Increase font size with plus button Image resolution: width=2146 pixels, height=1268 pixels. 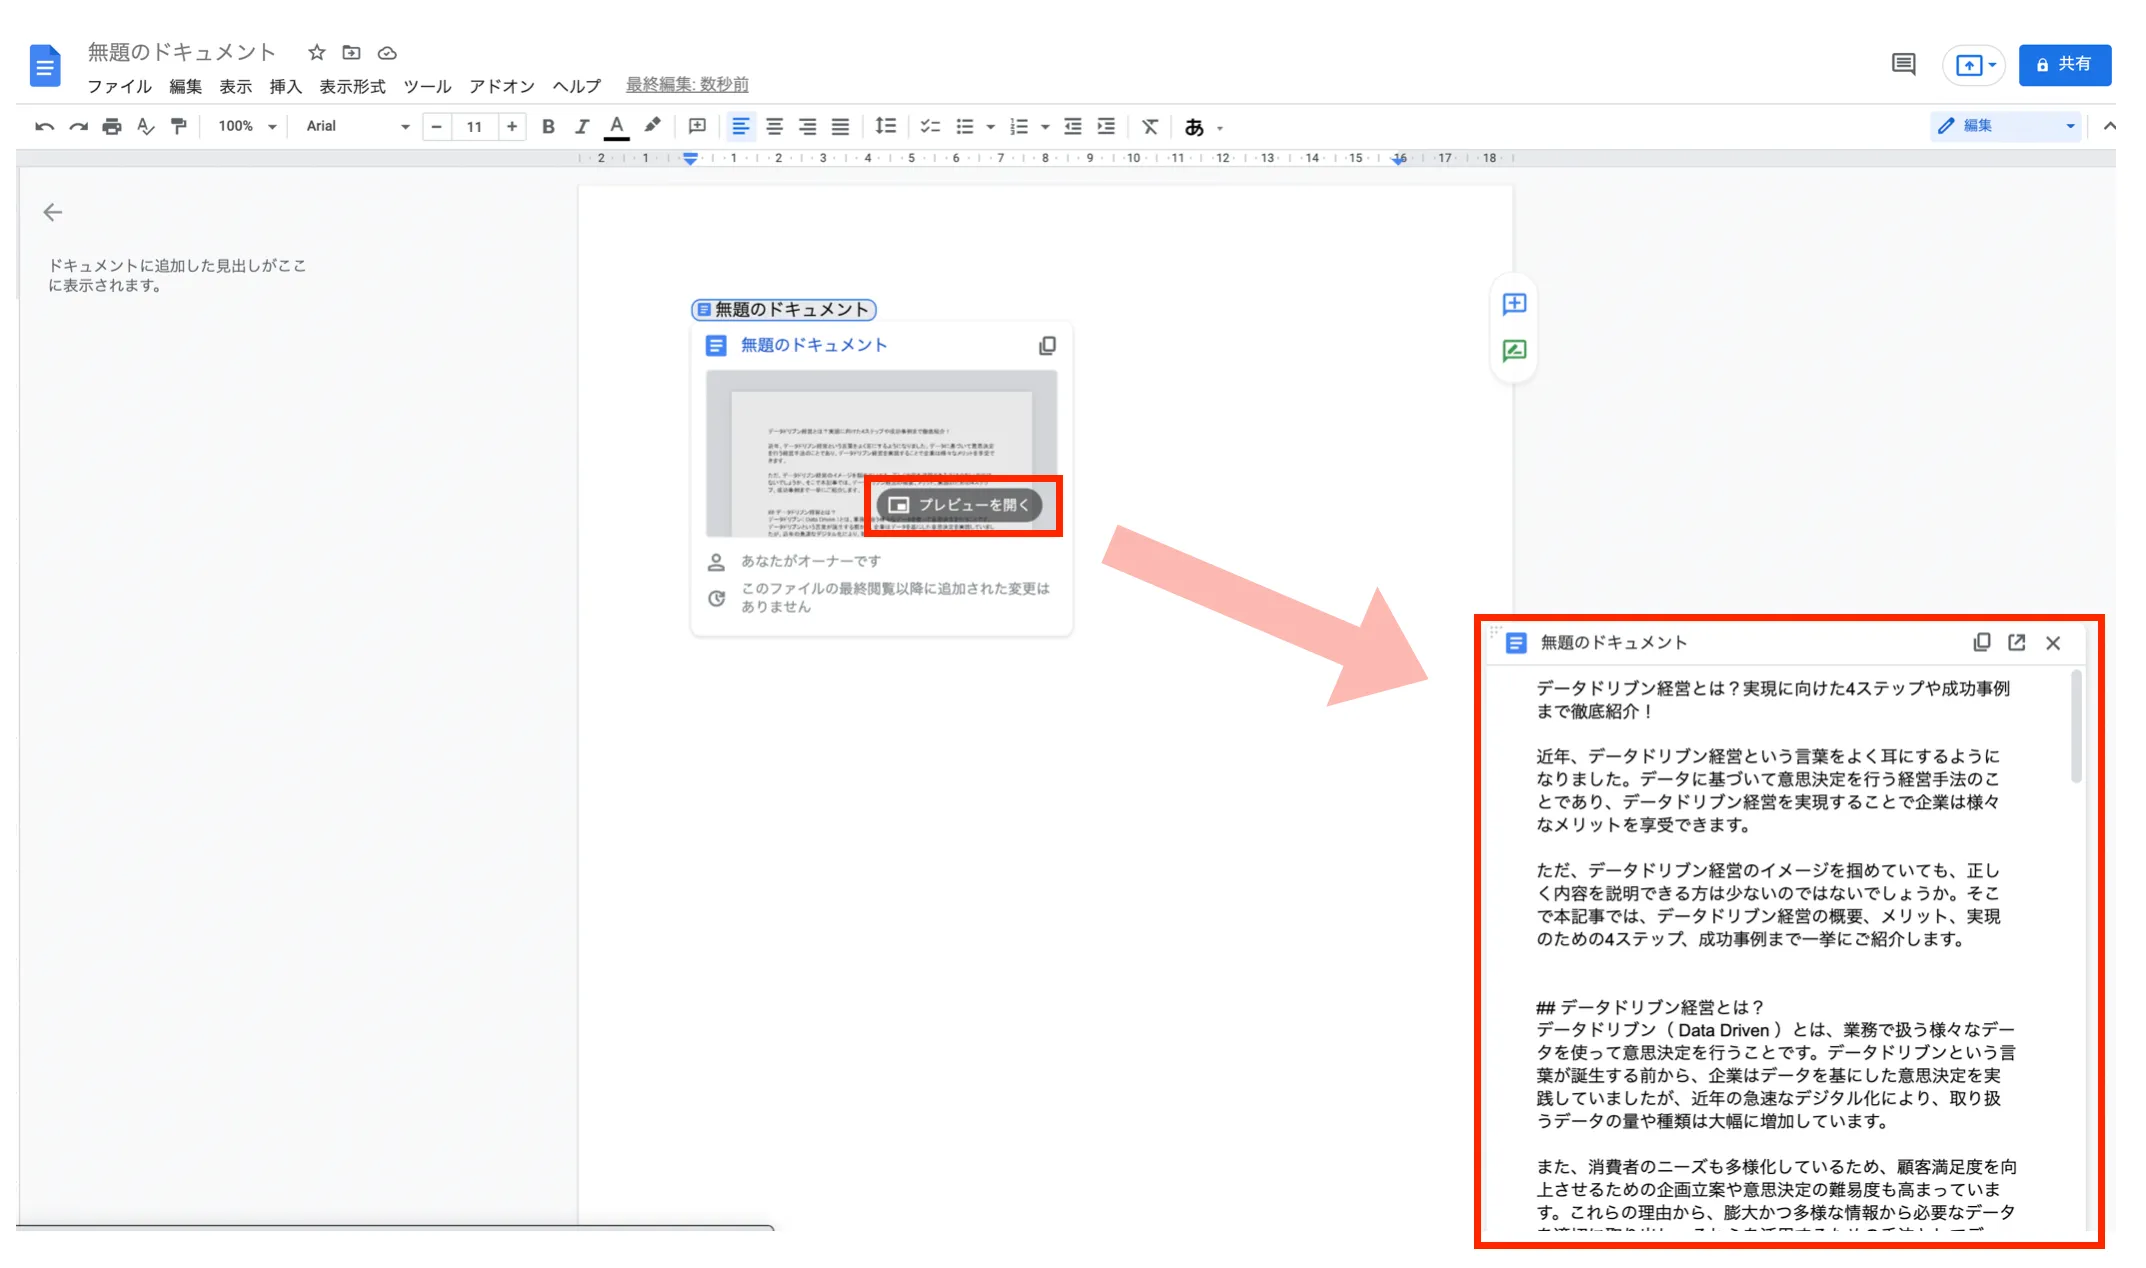[x=512, y=126]
